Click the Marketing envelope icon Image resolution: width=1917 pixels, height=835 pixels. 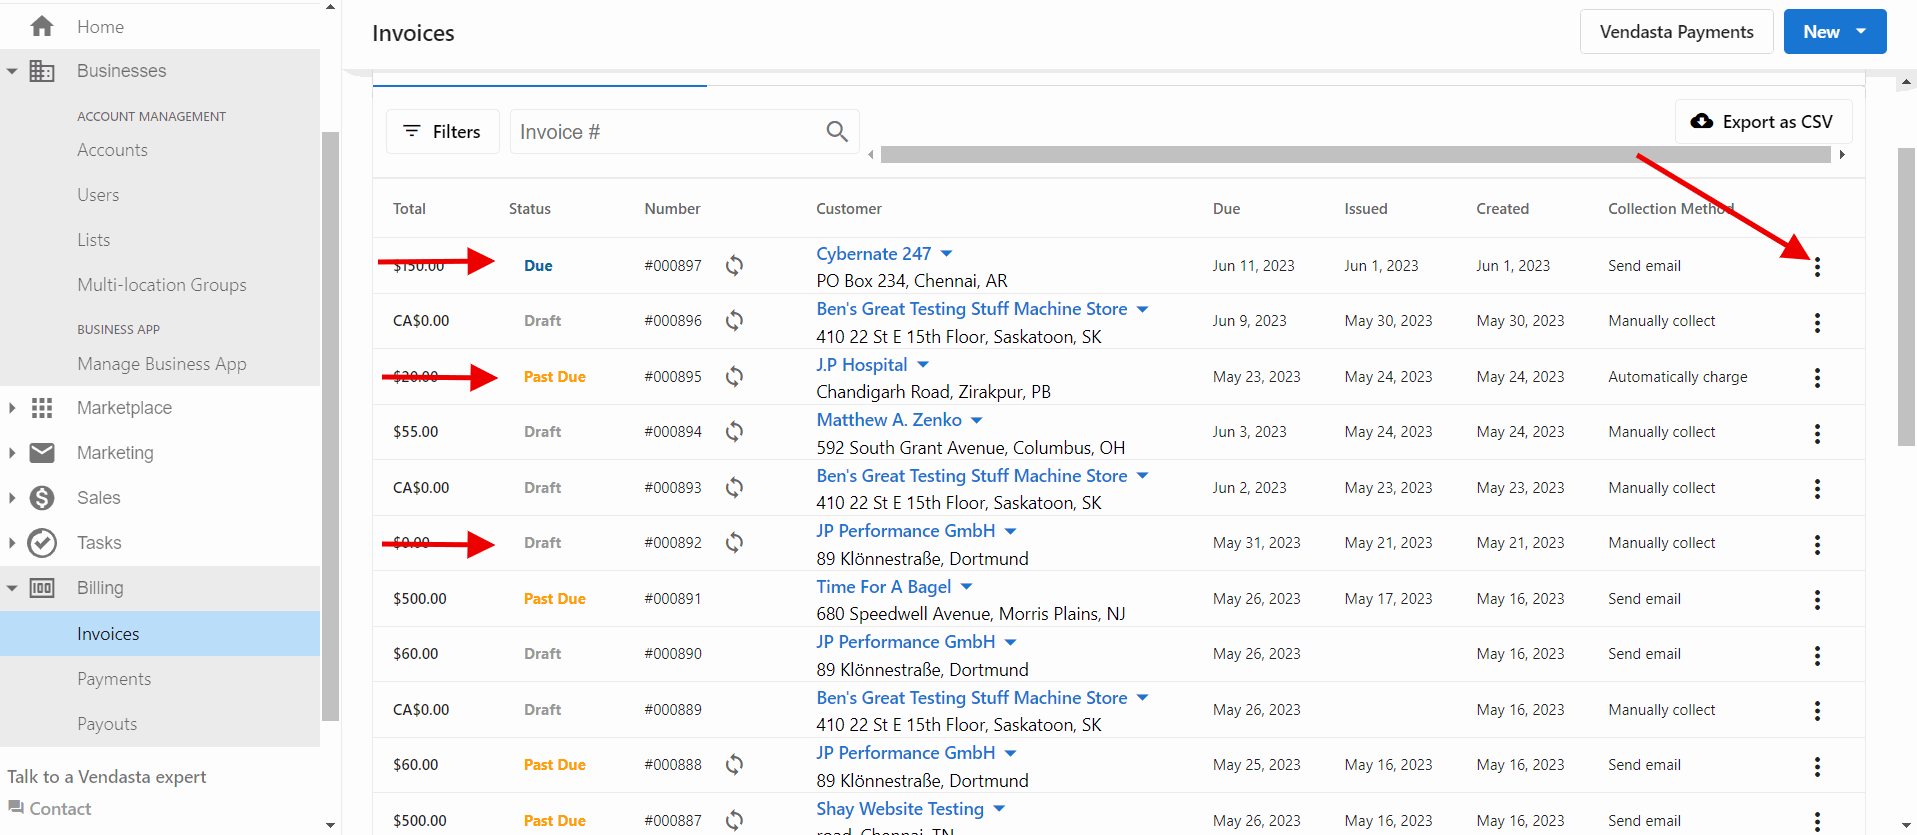(x=42, y=453)
